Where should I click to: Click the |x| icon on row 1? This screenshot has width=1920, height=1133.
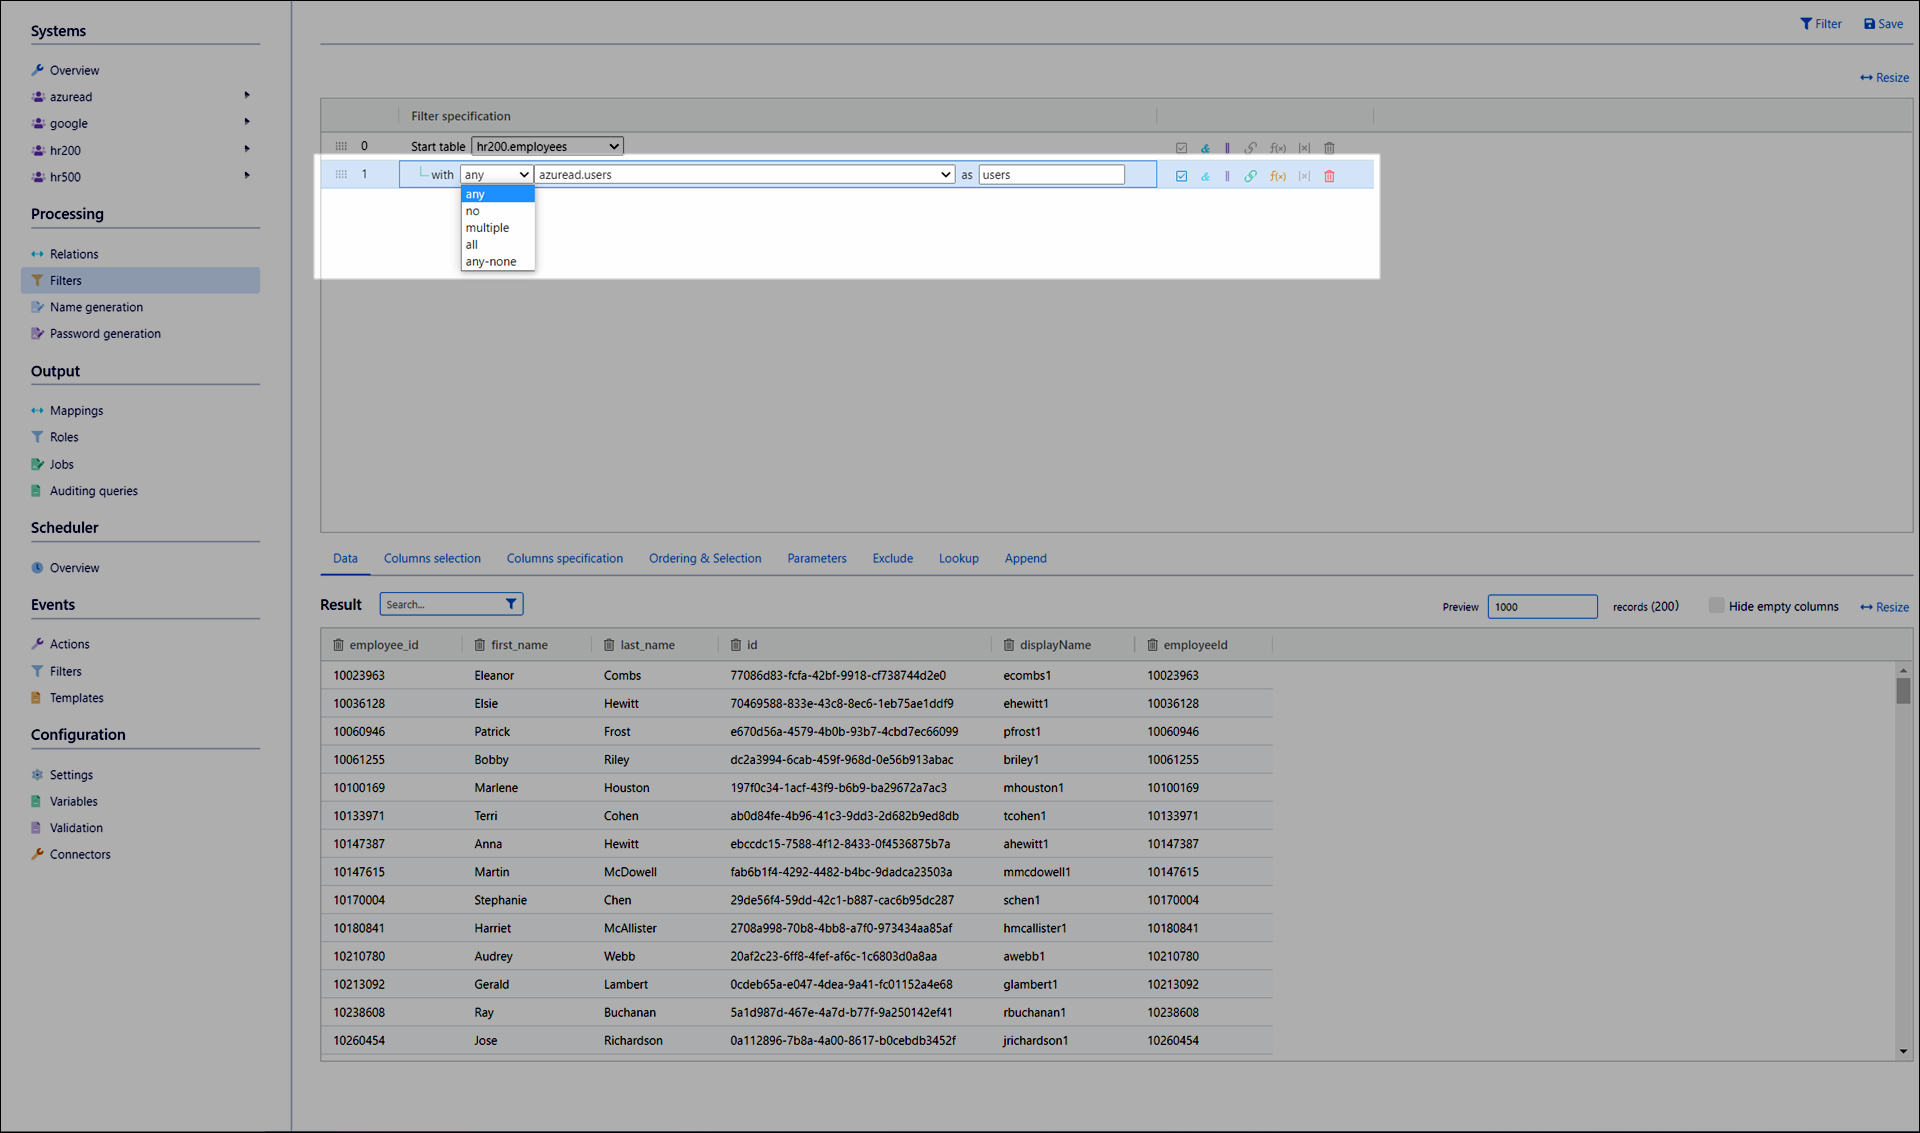pos(1304,176)
